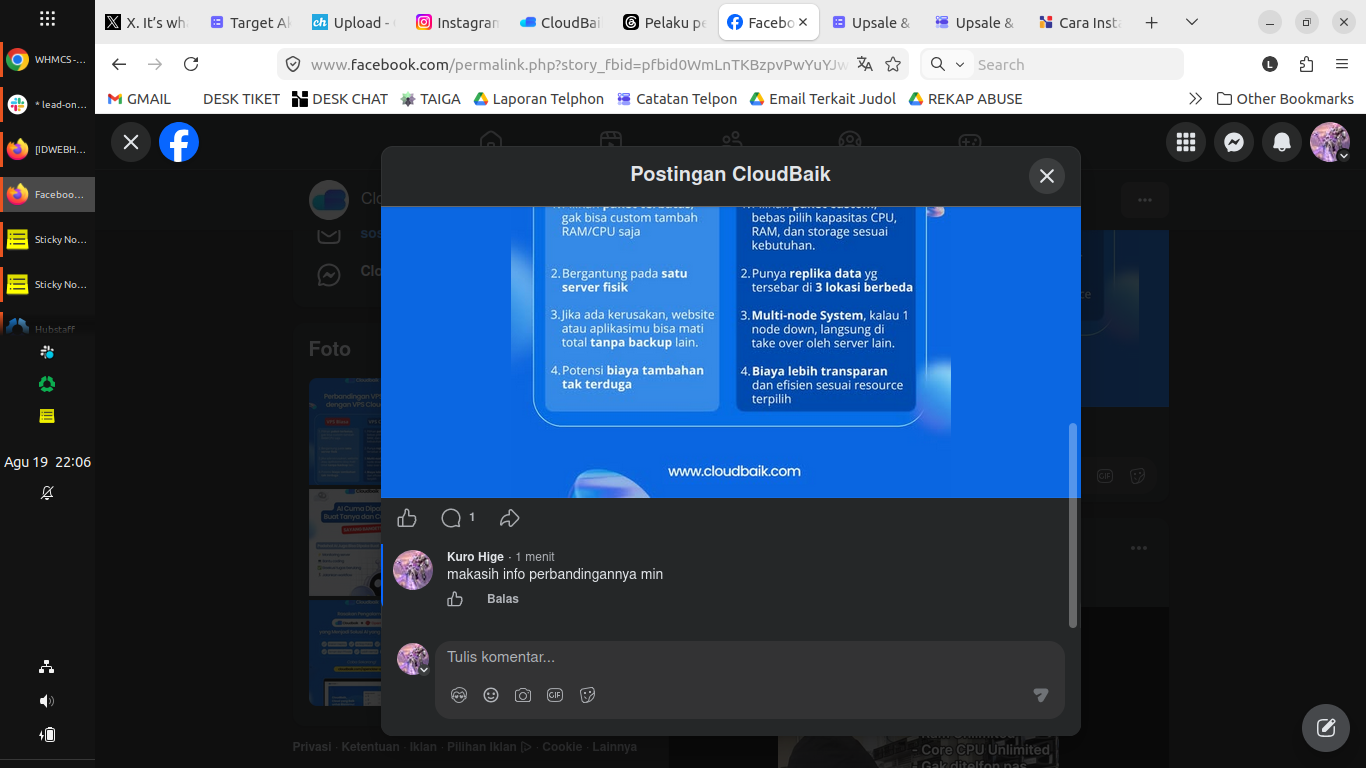This screenshot has height=768, width=1366.
Task: Send the comment with the paper-plane icon
Action: pos(1041,695)
